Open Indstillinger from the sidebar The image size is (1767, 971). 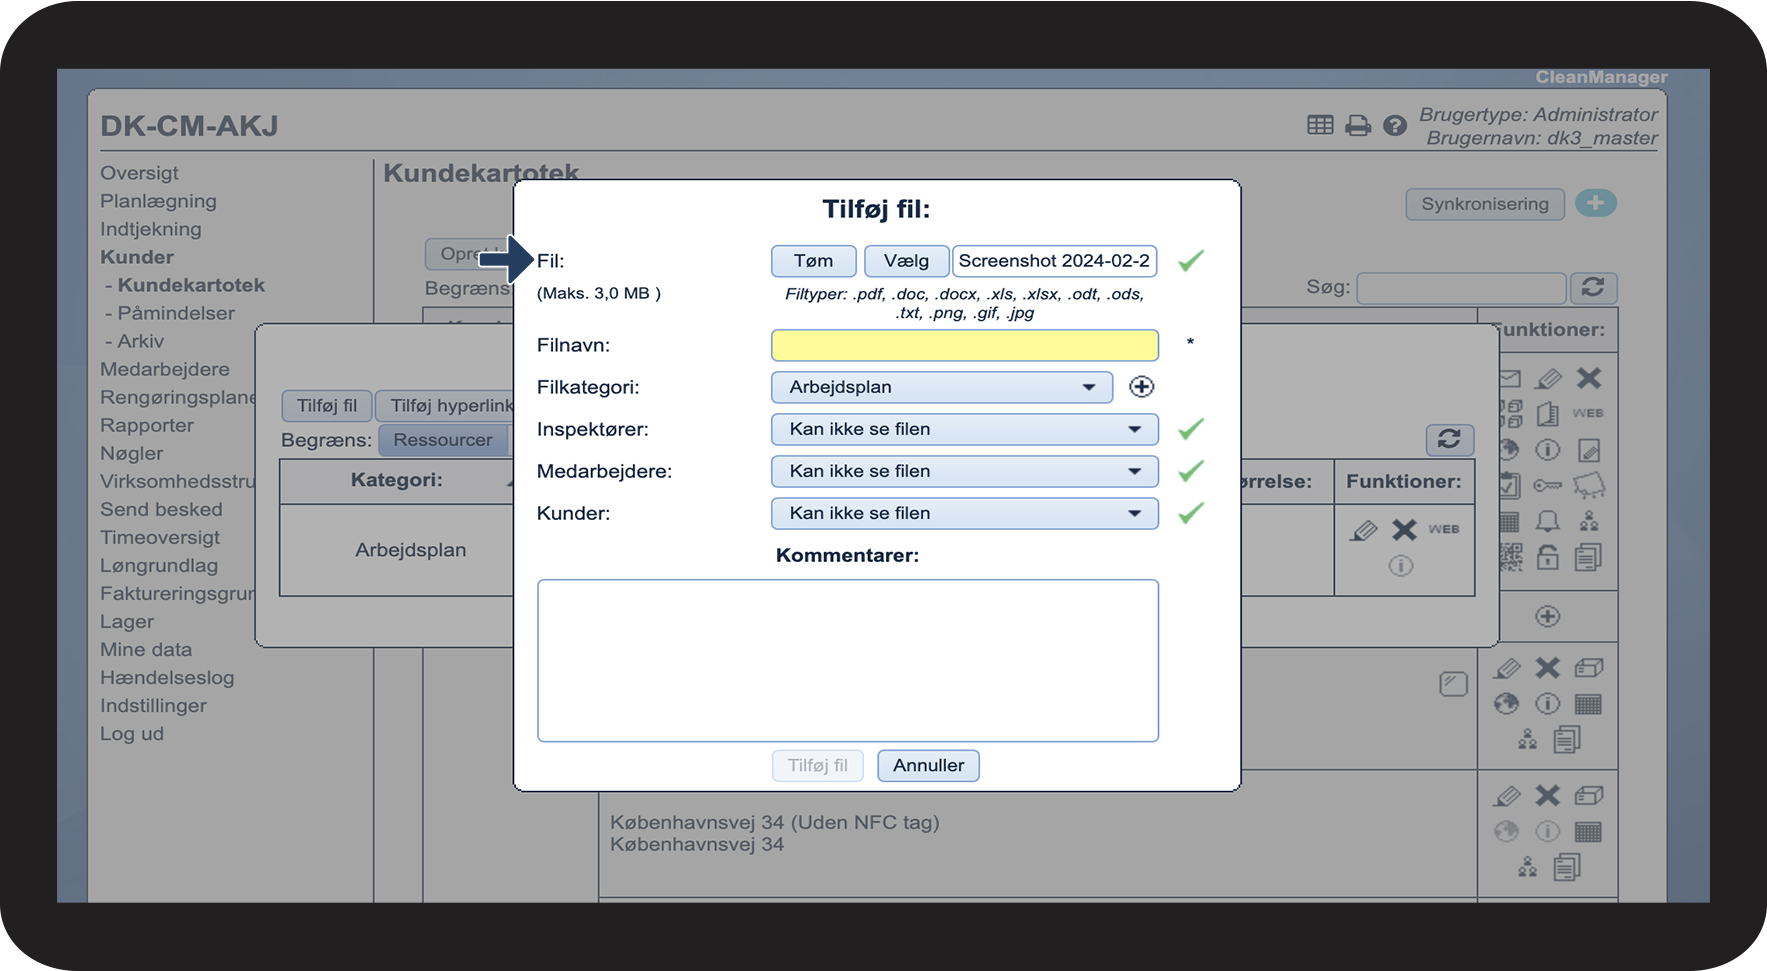[153, 705]
